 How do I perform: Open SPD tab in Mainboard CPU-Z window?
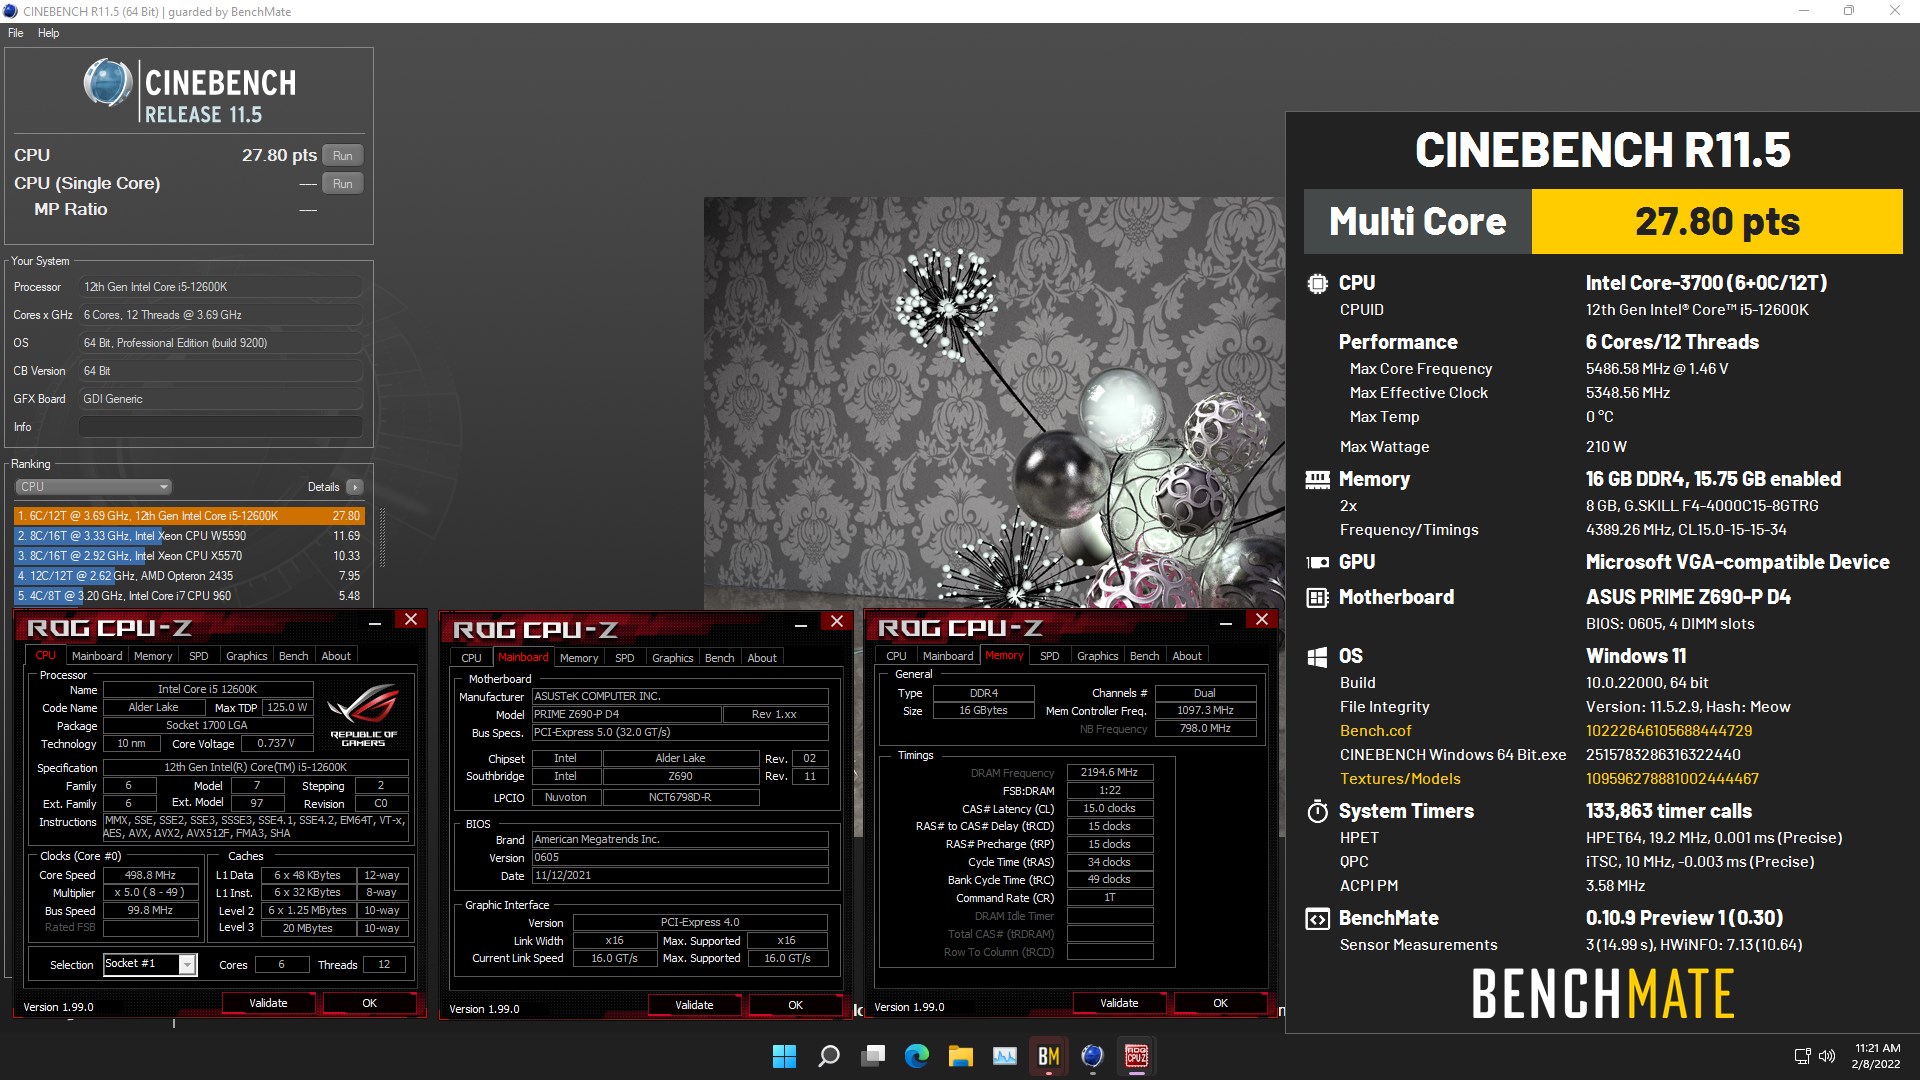coord(625,658)
